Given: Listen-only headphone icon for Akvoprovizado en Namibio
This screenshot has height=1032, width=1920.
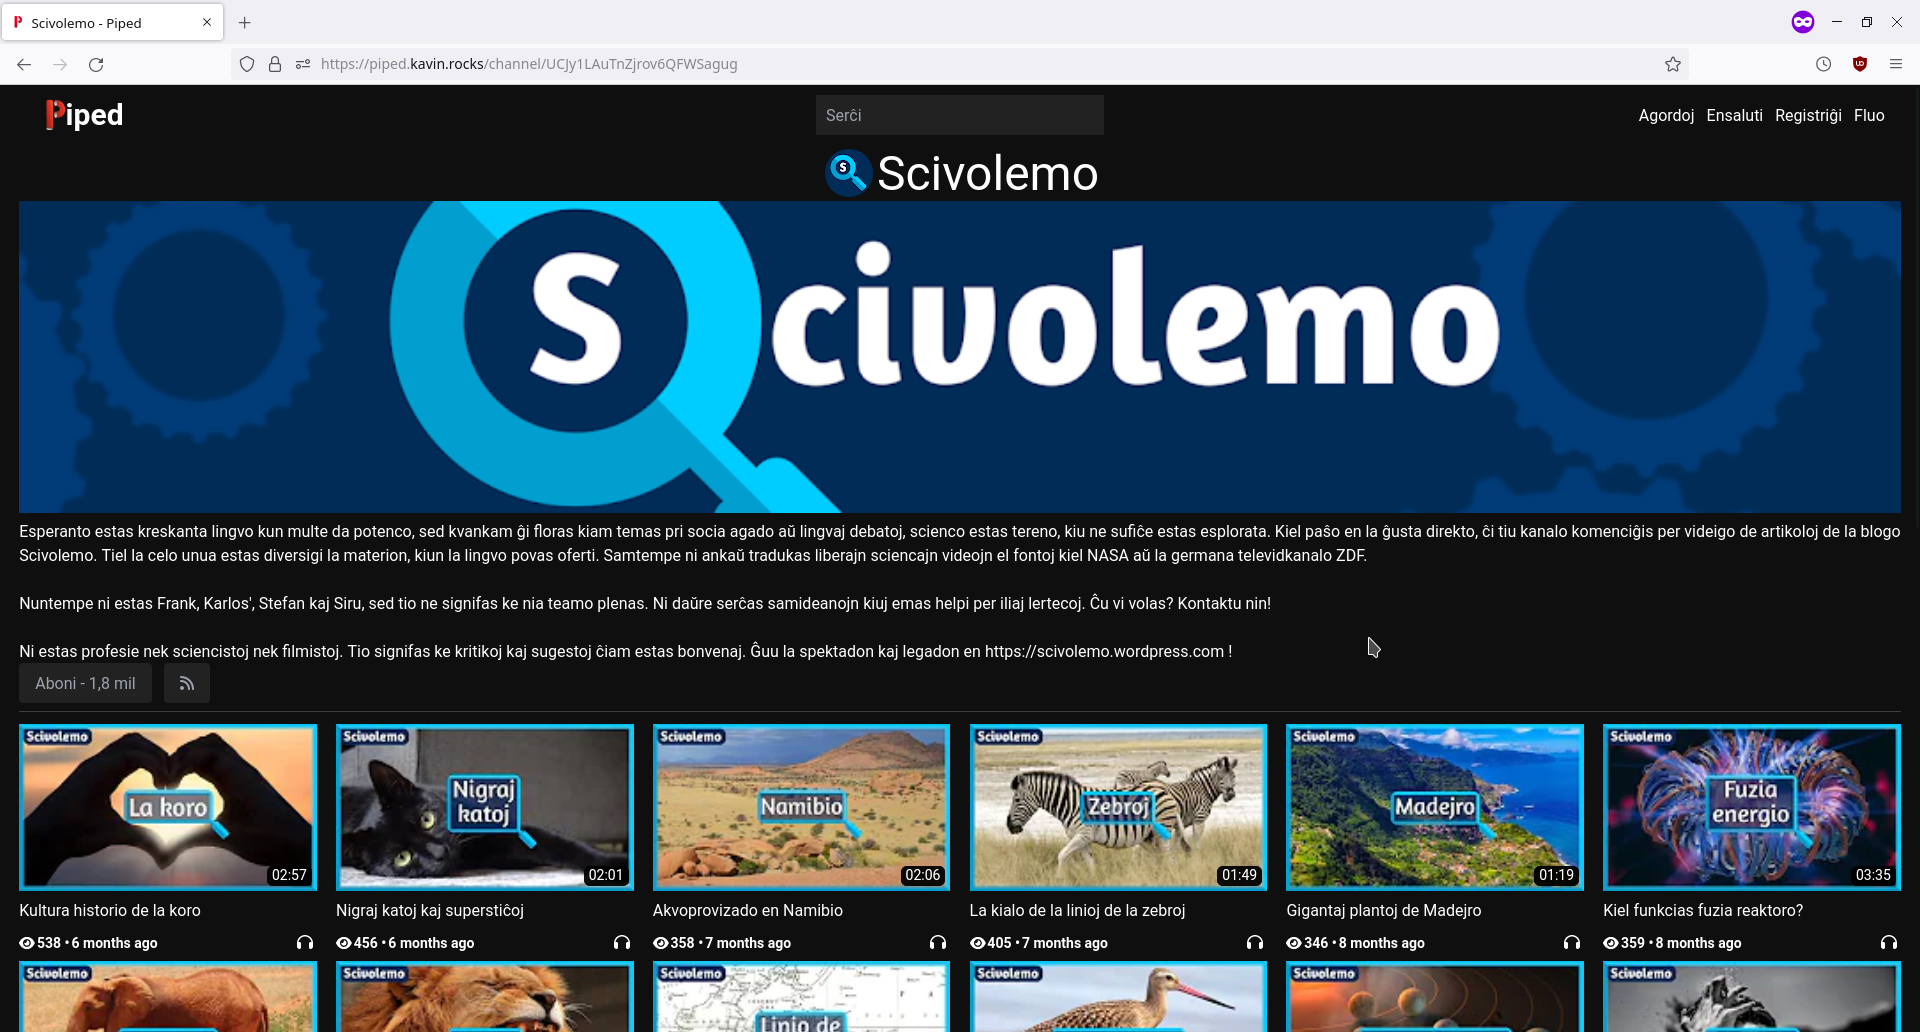Looking at the screenshot, I should coord(938,943).
